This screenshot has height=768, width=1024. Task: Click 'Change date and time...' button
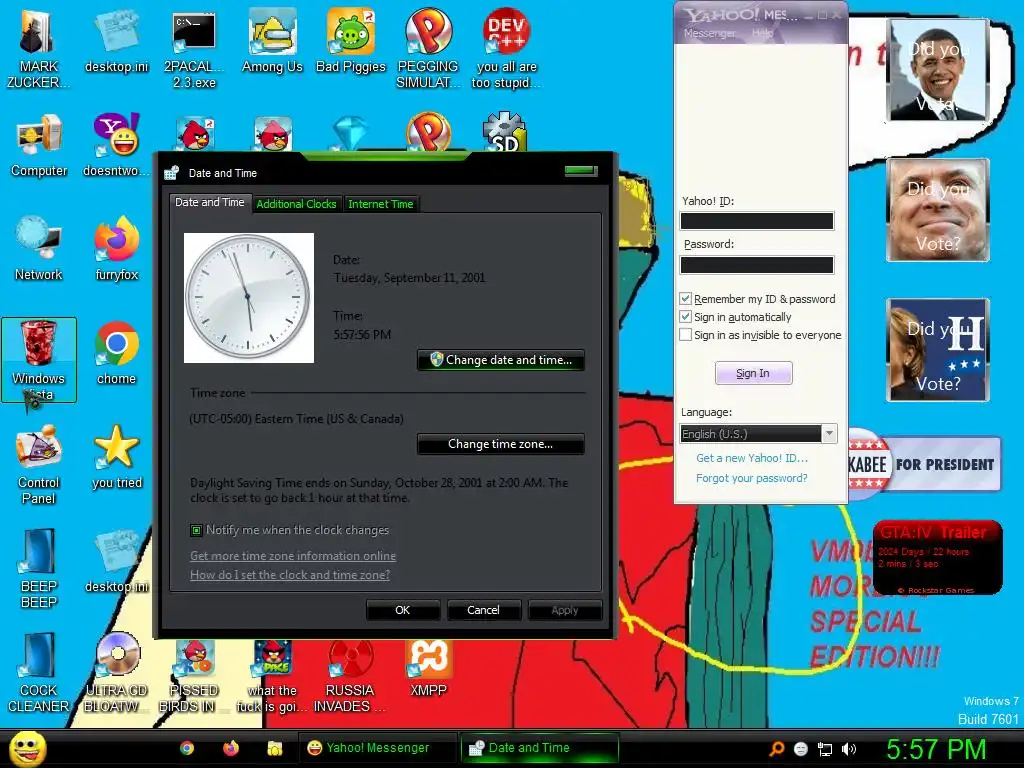click(500, 360)
